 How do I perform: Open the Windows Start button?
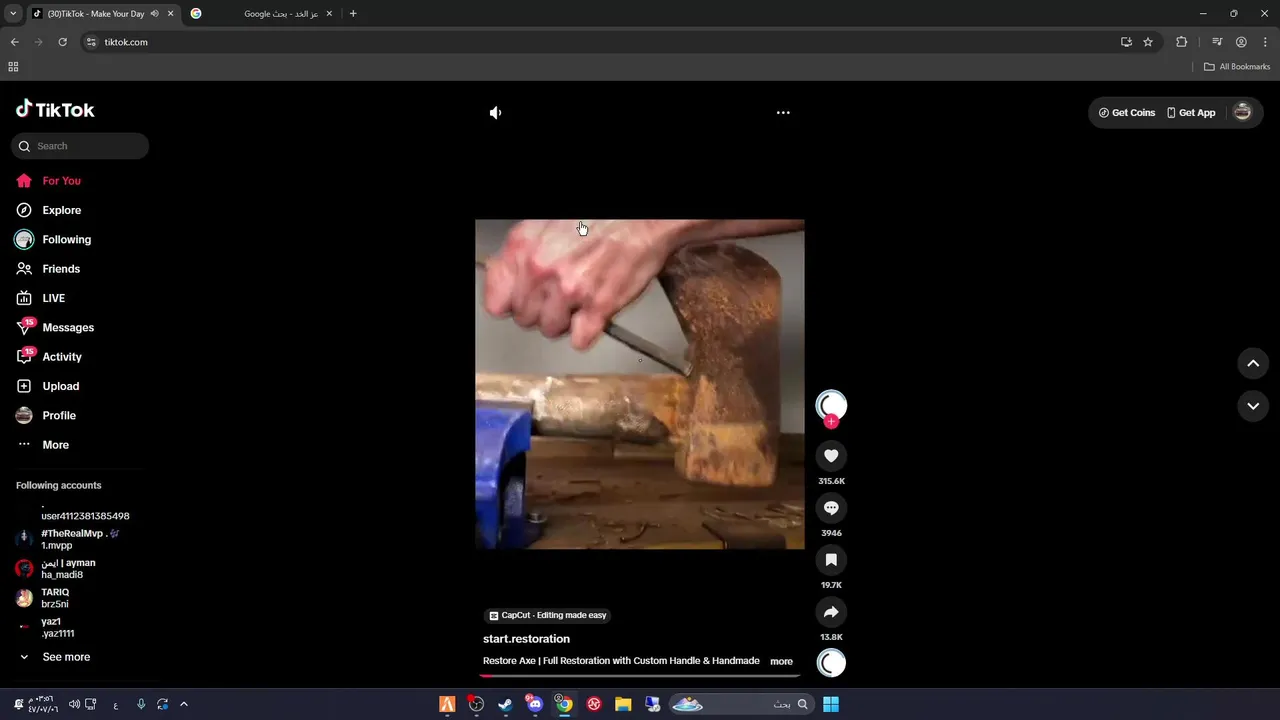[831, 704]
